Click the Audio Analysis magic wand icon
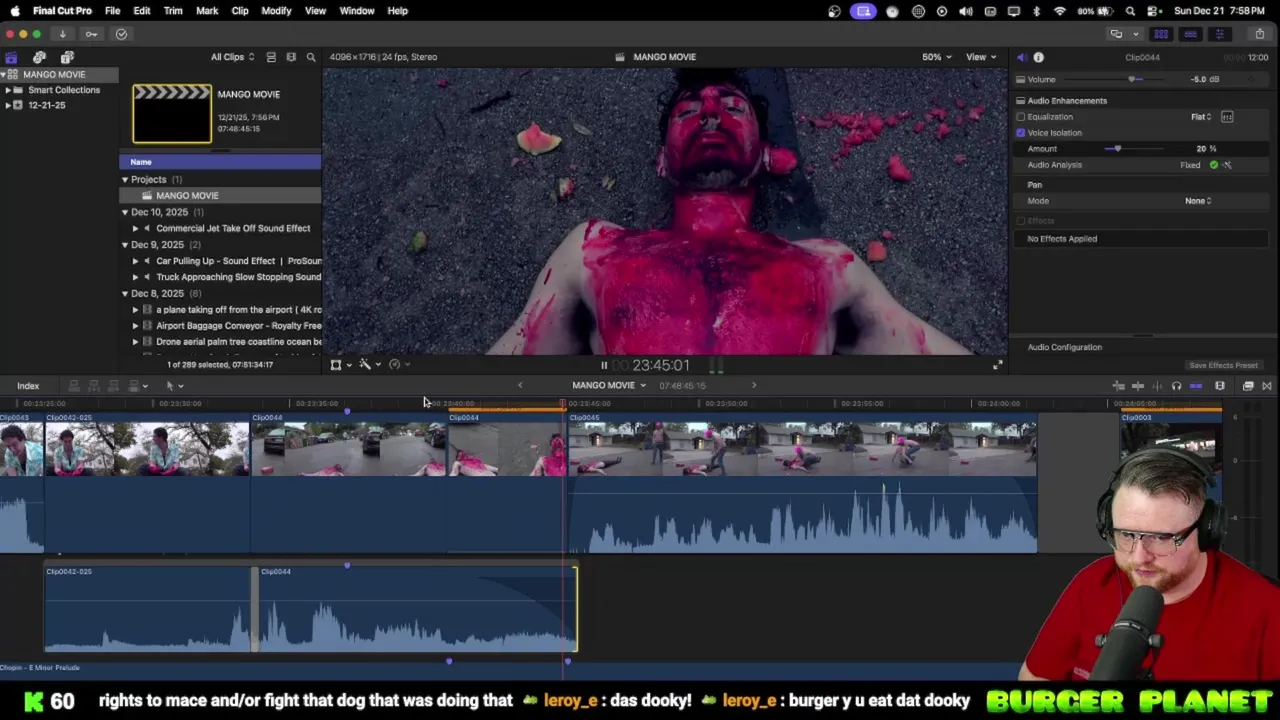This screenshot has height=720, width=1280. pos(1227,165)
